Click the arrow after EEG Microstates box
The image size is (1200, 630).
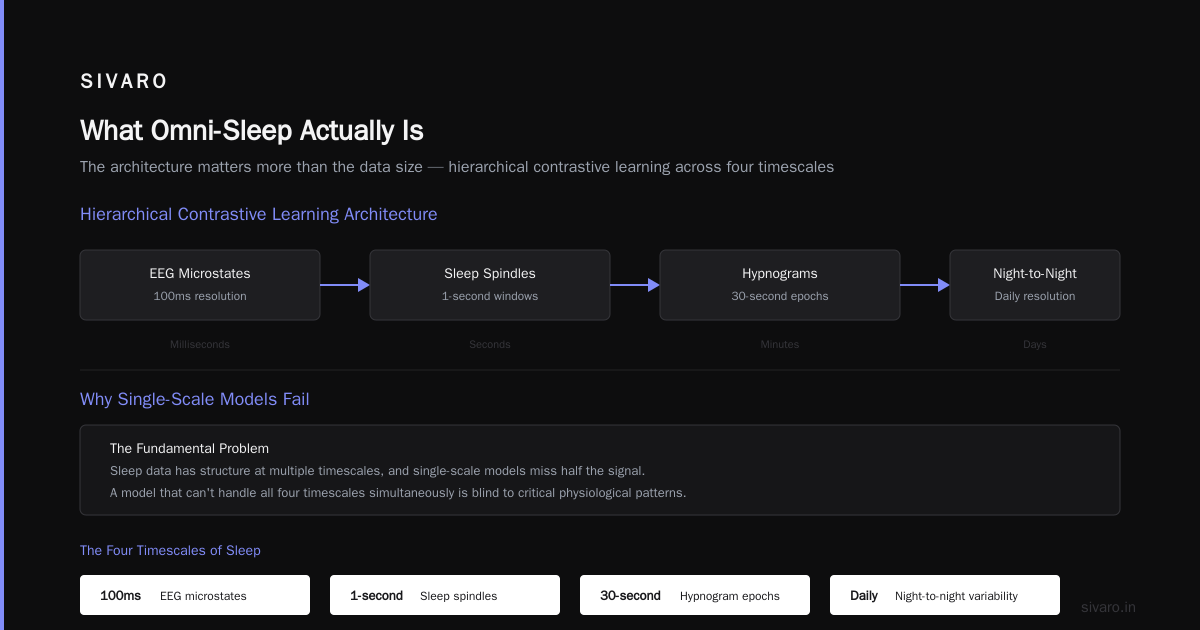[x=345, y=285]
